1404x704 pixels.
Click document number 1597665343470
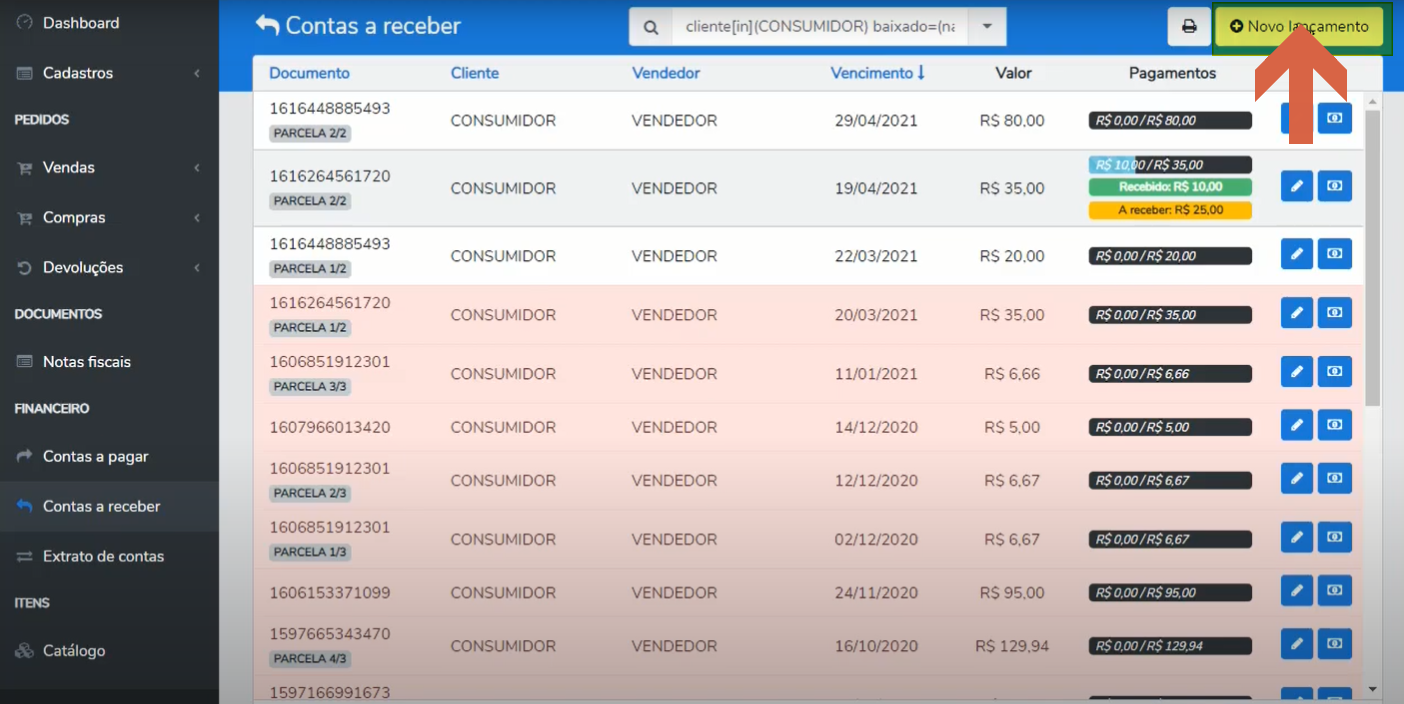[x=329, y=634]
